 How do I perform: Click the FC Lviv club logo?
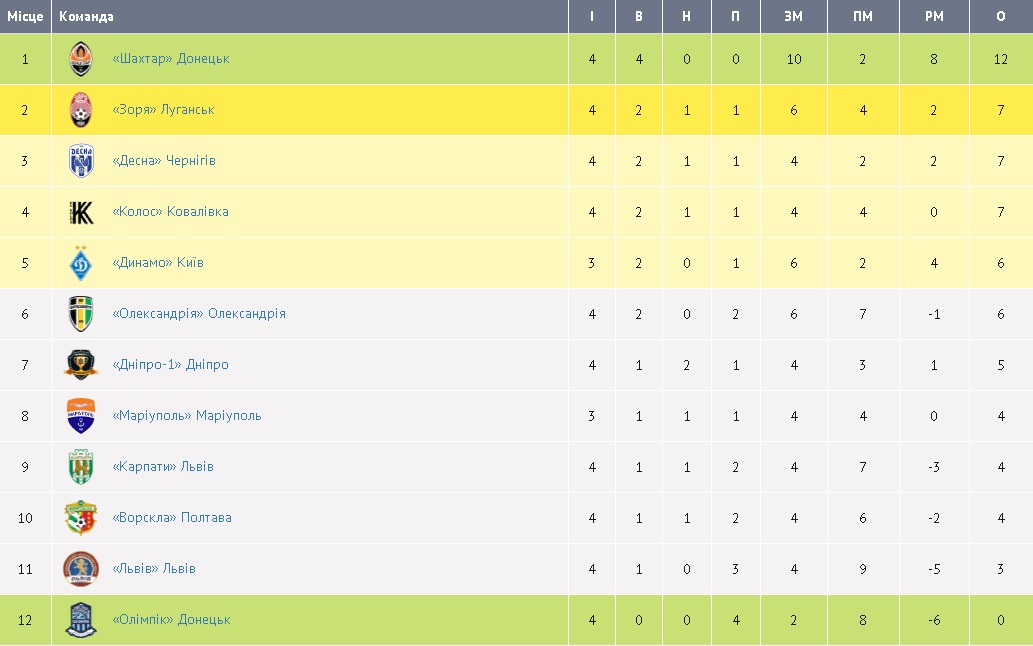click(81, 569)
